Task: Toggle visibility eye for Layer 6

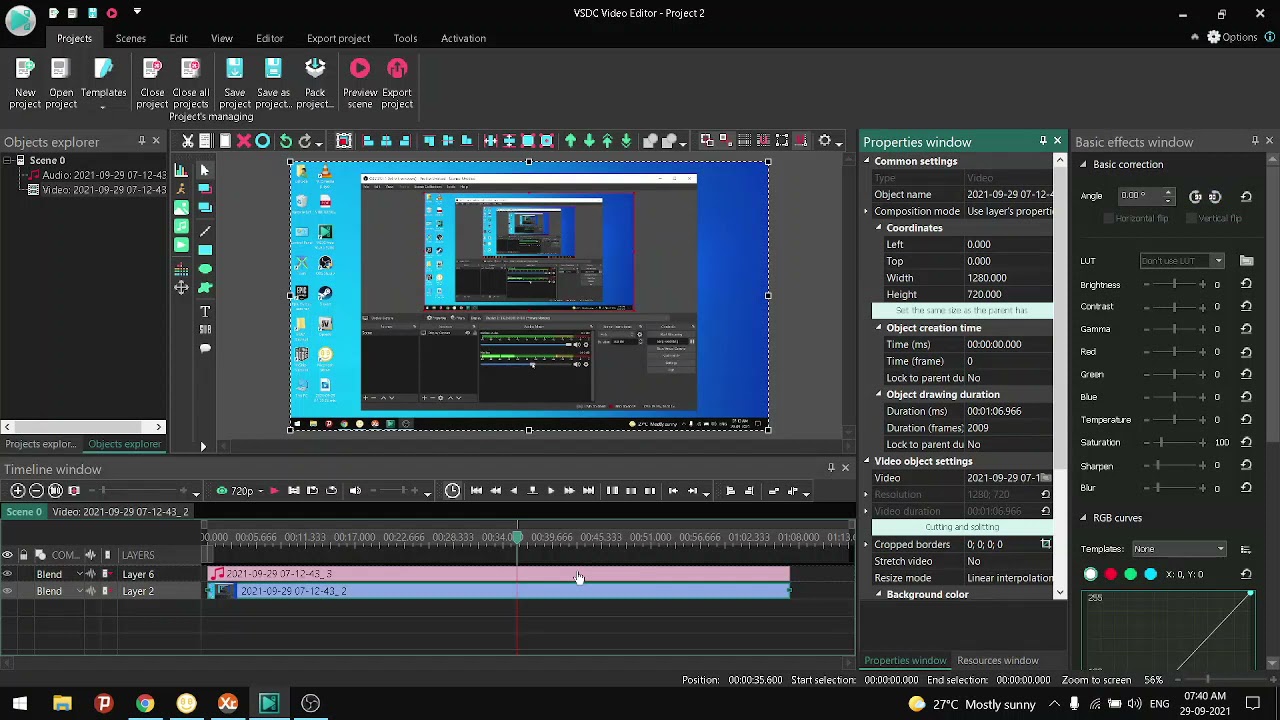Action: (x=7, y=574)
